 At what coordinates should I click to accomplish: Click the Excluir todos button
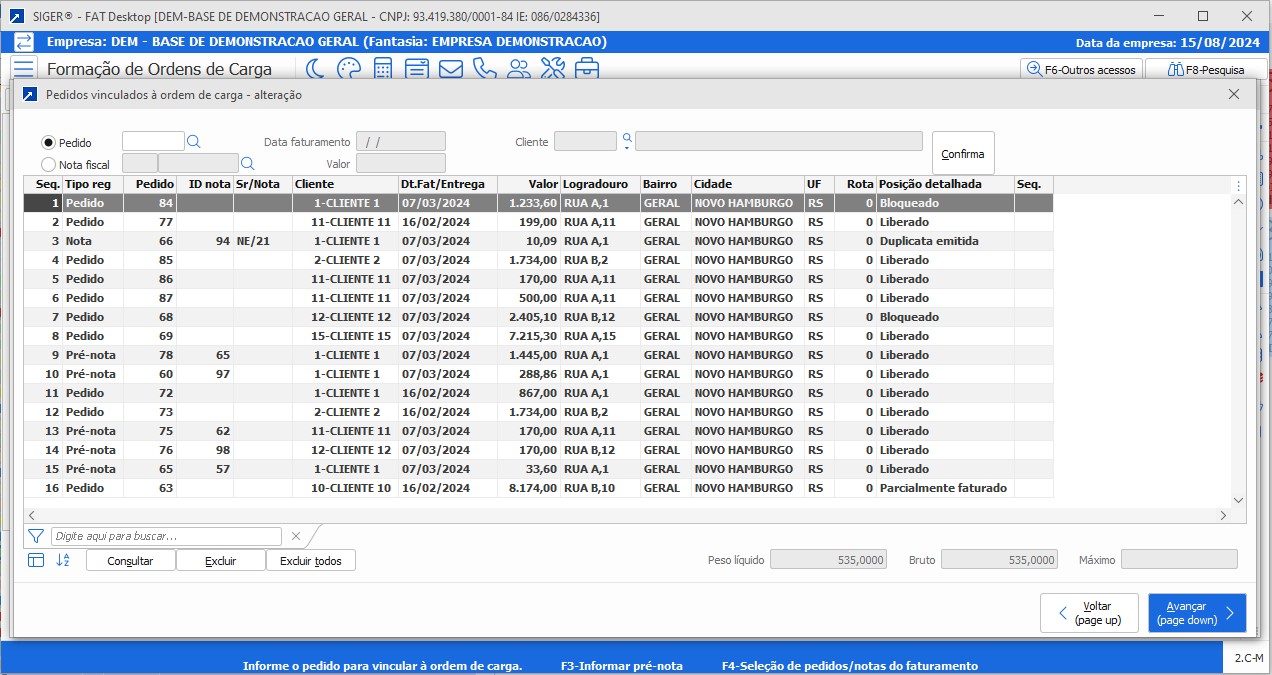tap(310, 561)
